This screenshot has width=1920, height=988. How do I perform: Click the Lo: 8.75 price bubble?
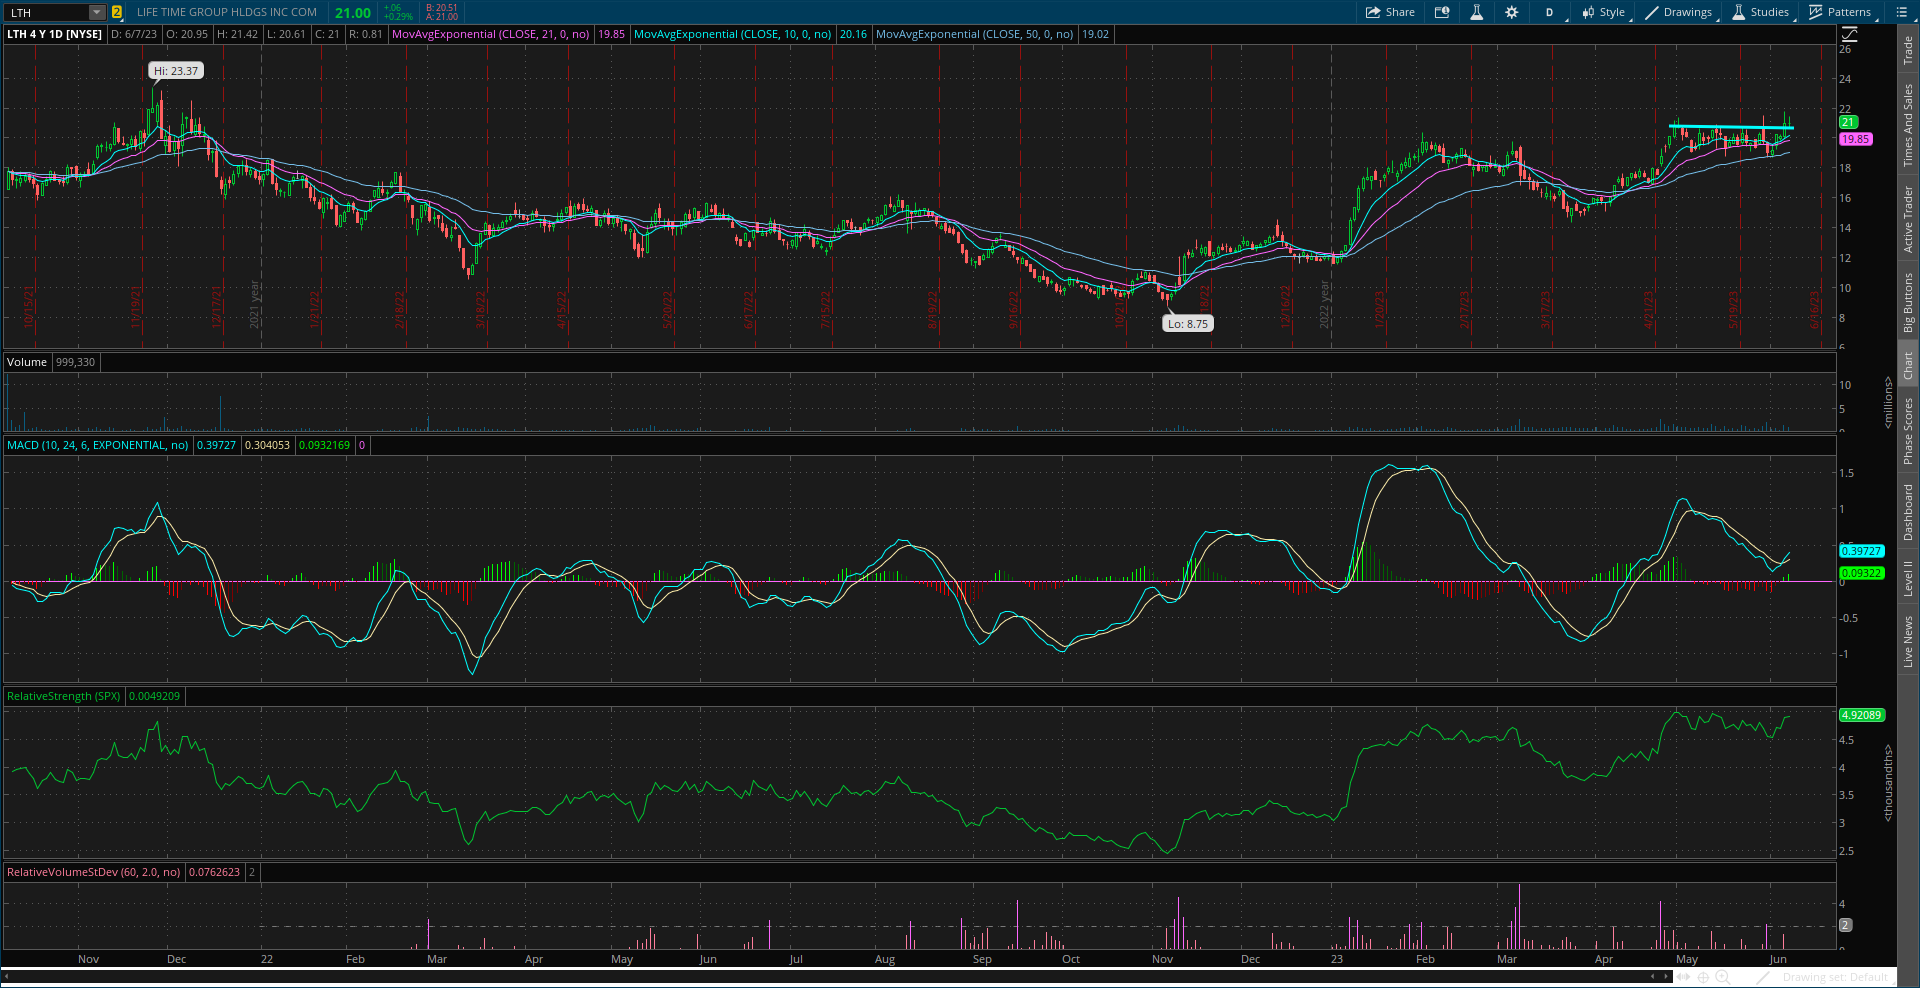point(1188,324)
